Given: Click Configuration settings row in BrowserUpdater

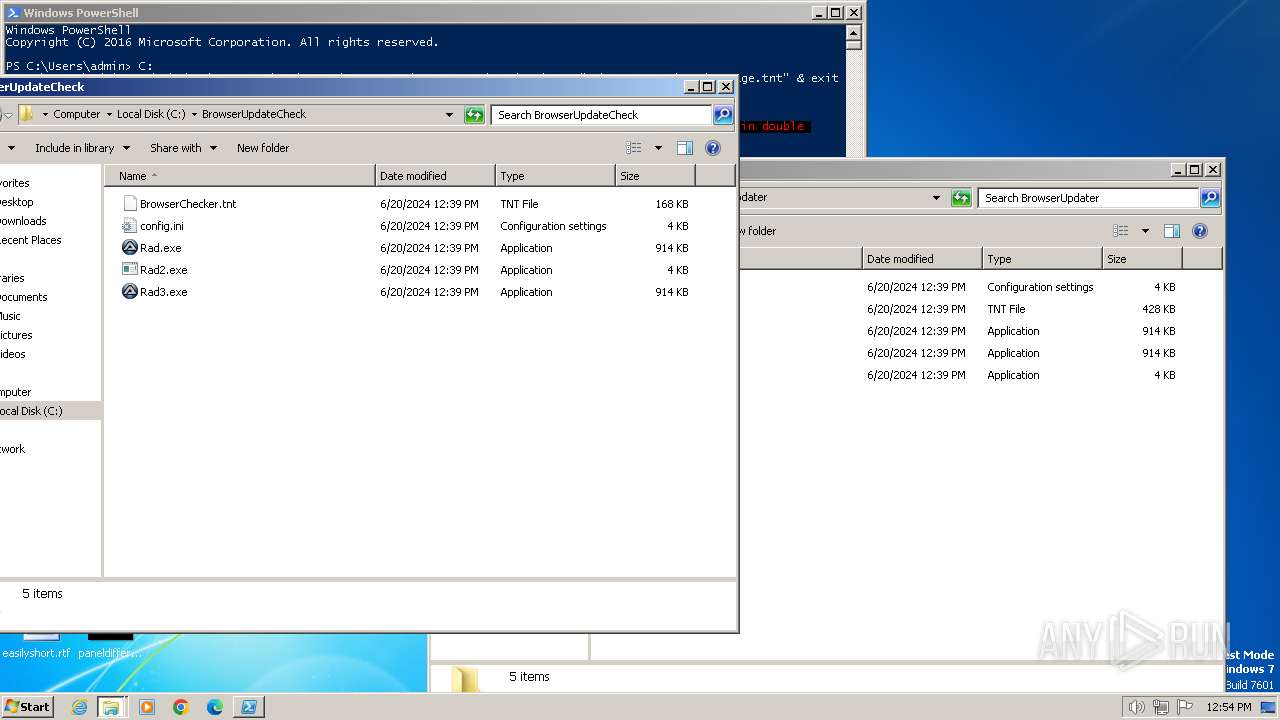Looking at the screenshot, I should point(980,287).
